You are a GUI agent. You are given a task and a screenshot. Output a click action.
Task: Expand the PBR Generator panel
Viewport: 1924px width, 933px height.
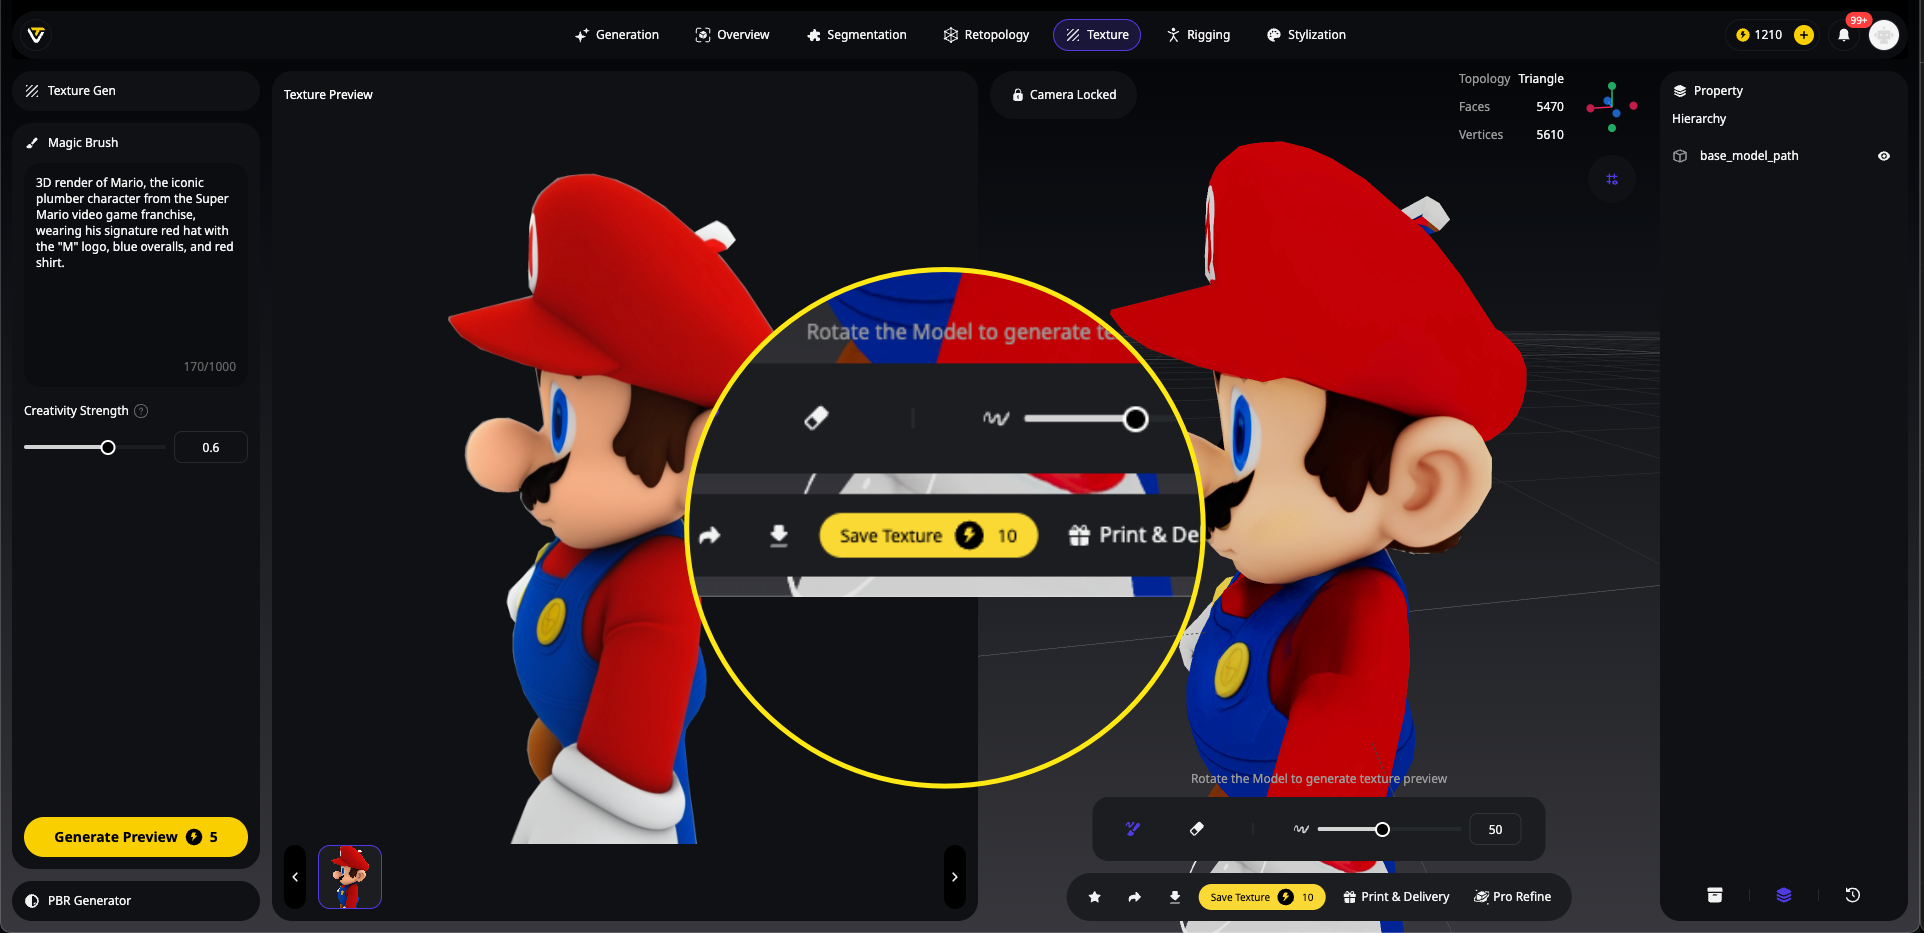tap(136, 901)
